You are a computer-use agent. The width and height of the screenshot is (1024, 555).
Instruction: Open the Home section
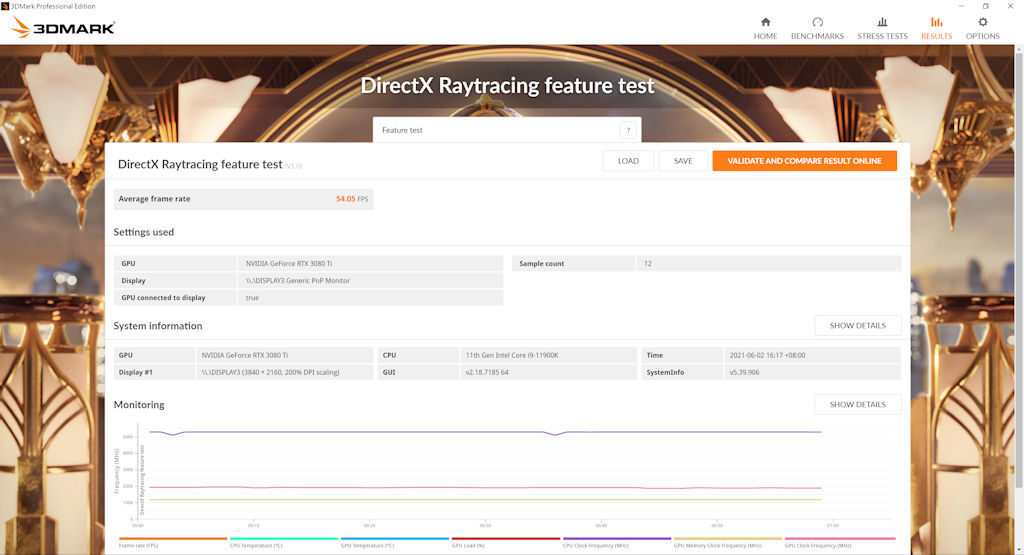pyautogui.click(x=765, y=29)
